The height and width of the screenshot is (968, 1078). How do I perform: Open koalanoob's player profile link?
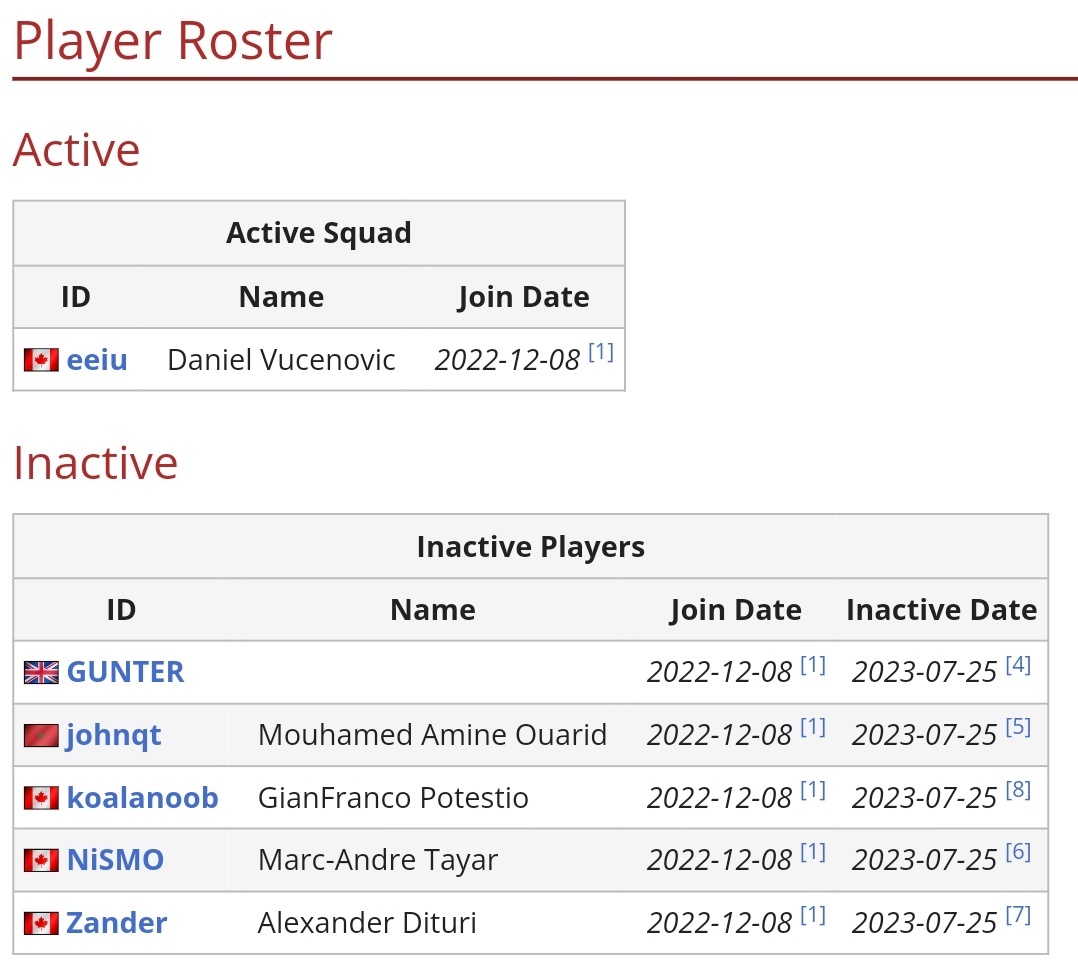coord(142,798)
